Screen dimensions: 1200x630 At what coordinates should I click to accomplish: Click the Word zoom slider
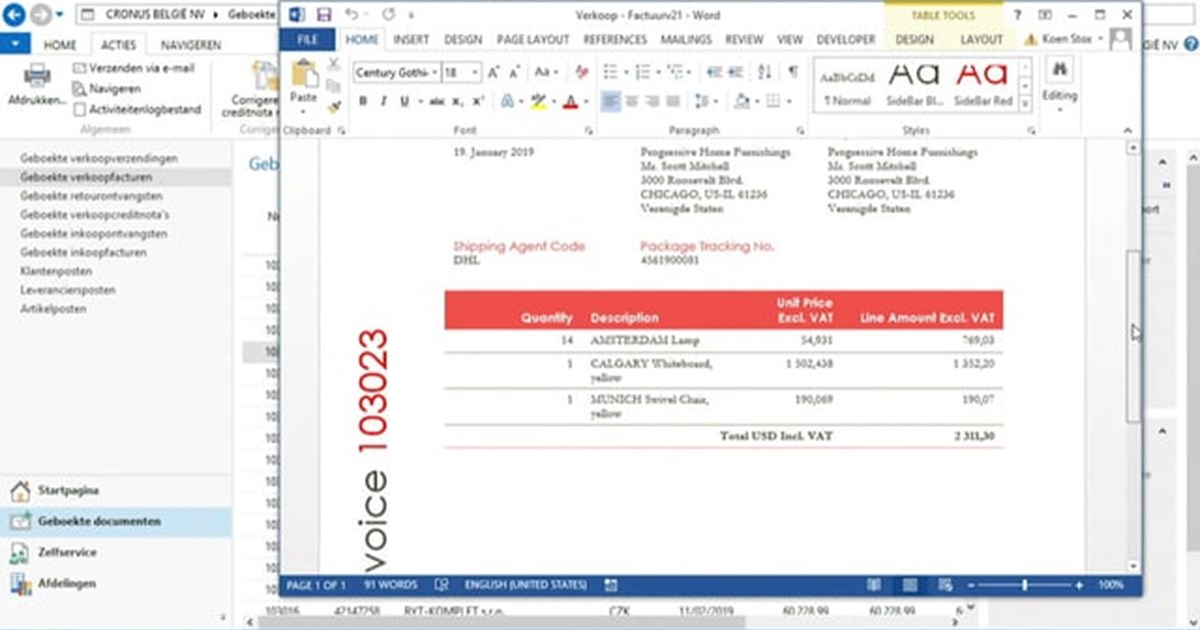point(1025,585)
